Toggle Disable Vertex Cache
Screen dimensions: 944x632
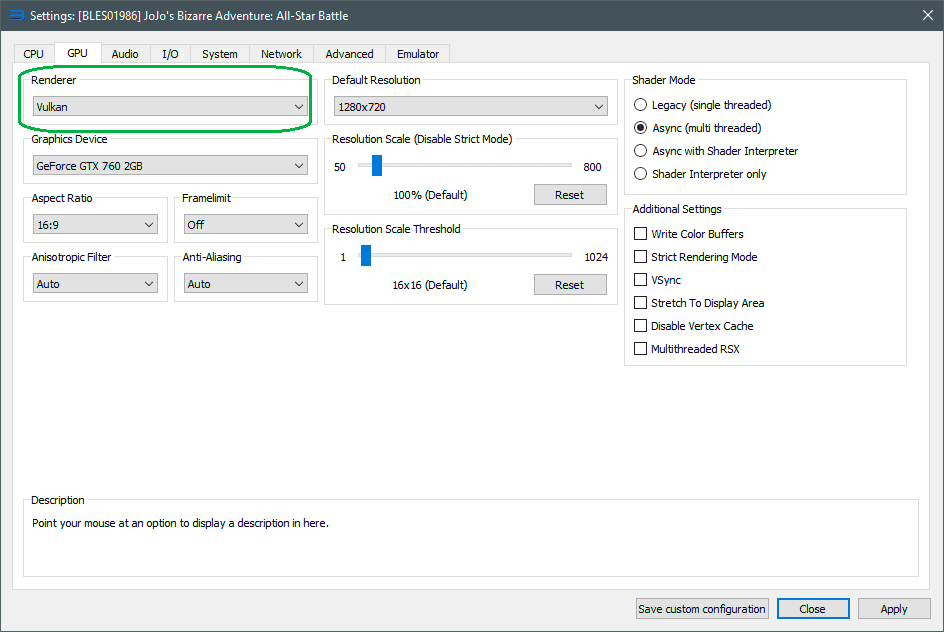click(694, 326)
